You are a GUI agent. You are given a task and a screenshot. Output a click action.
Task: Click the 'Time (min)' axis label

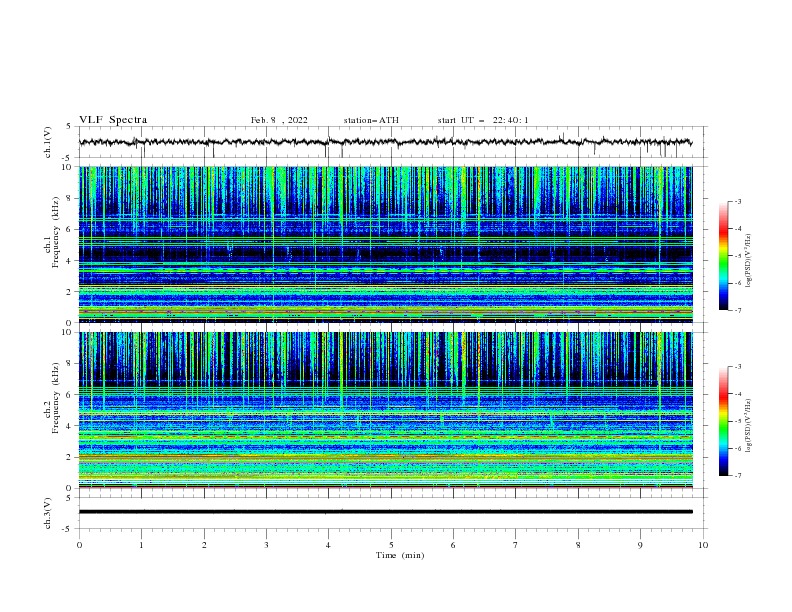coord(400,555)
